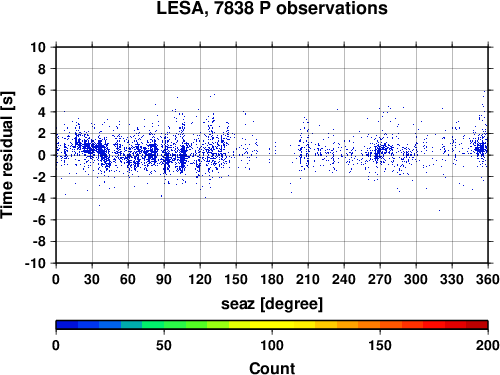Click the colorbar tick label 100

point(272,345)
